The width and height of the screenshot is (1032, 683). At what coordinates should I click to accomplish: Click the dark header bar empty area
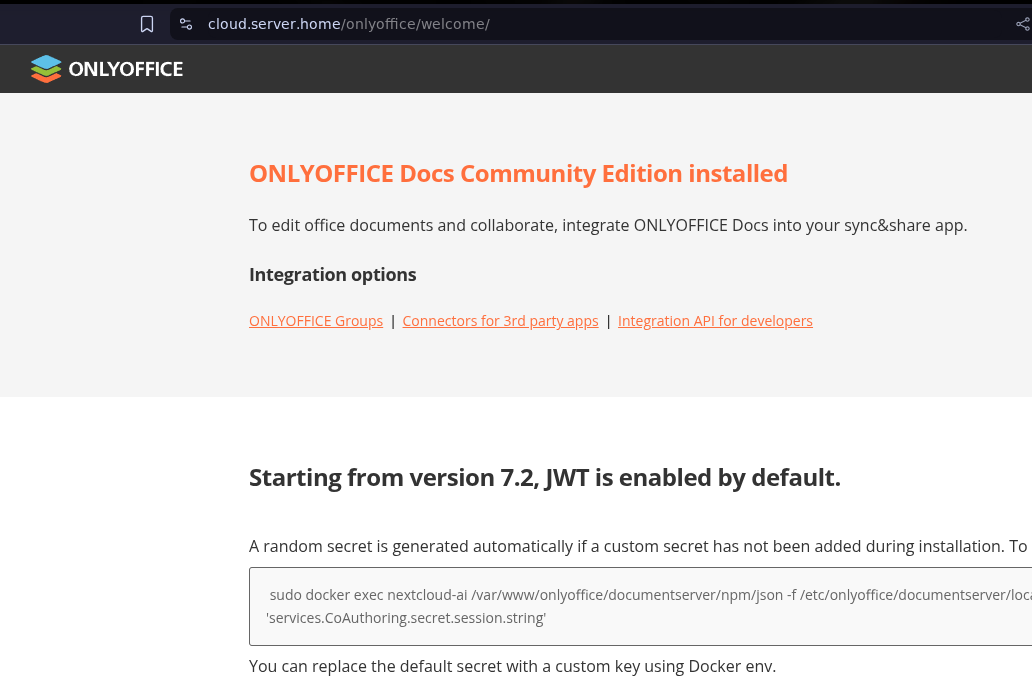coord(600,69)
